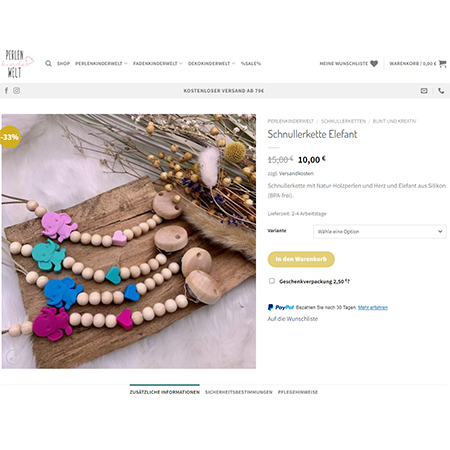Image resolution: width=450 pixels, height=450 pixels.
Task: Open the search magnifier icon
Action: (48, 63)
